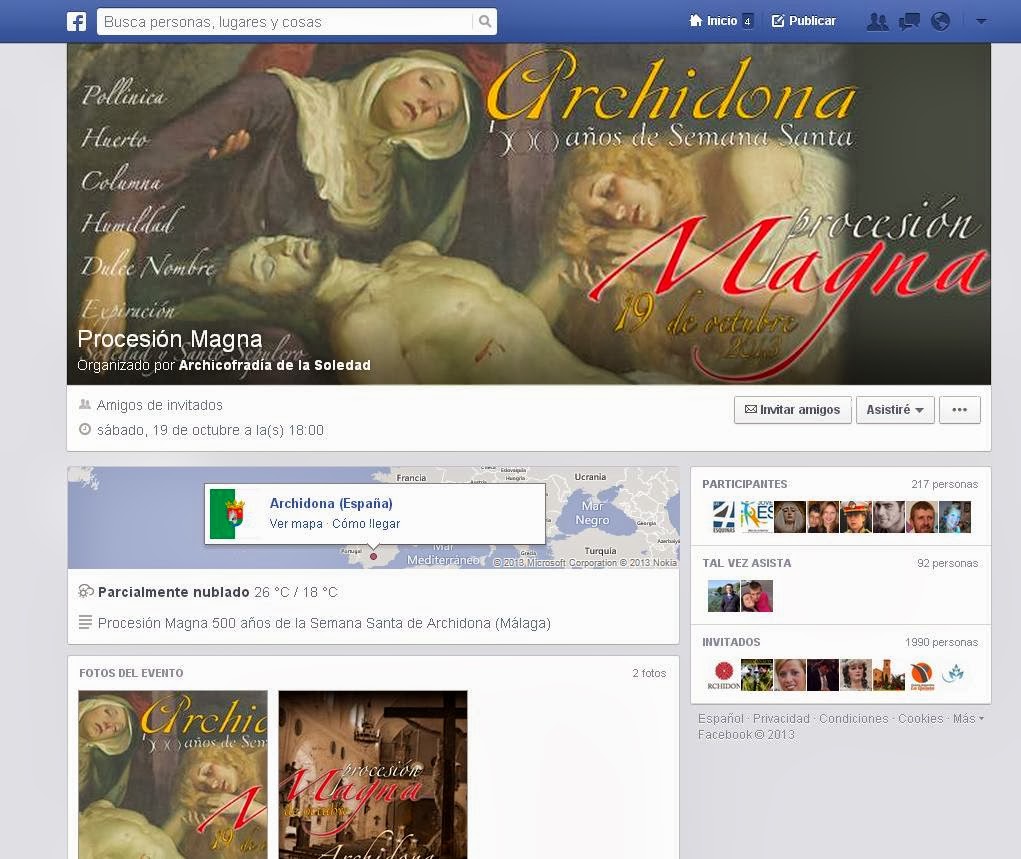Click Archicofradía de la Soledad organizer link
1021x859 pixels.
click(274, 365)
